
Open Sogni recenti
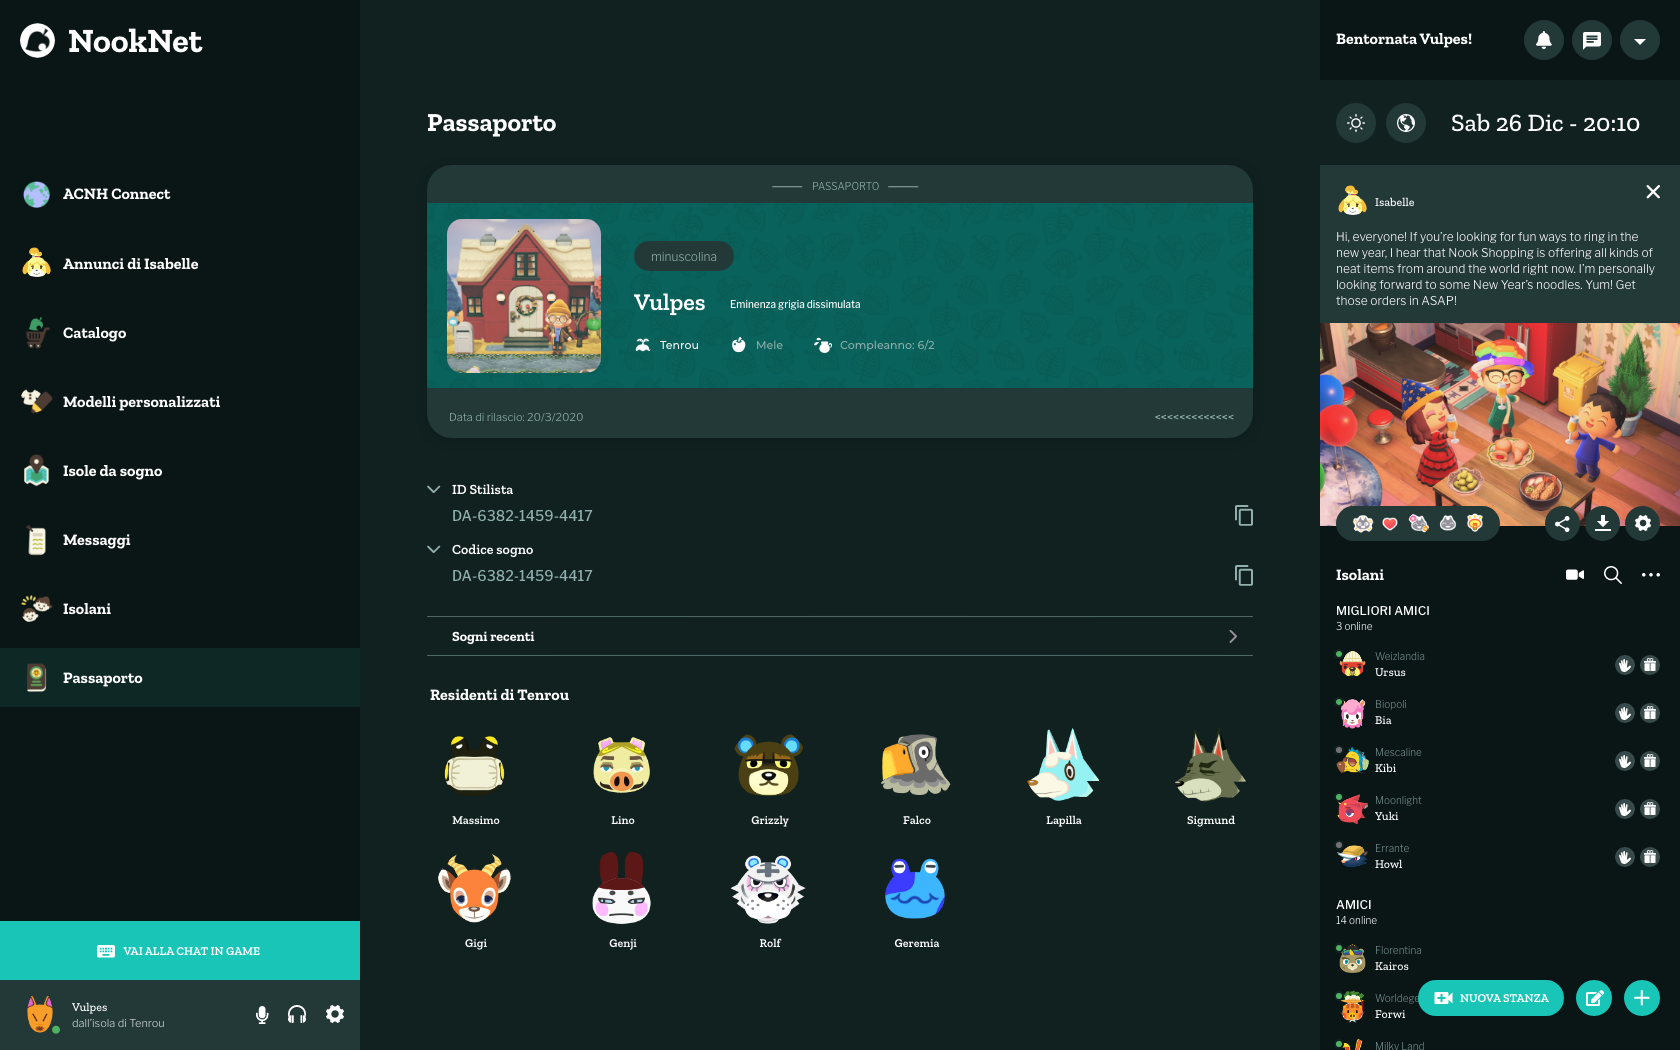[x=840, y=636]
